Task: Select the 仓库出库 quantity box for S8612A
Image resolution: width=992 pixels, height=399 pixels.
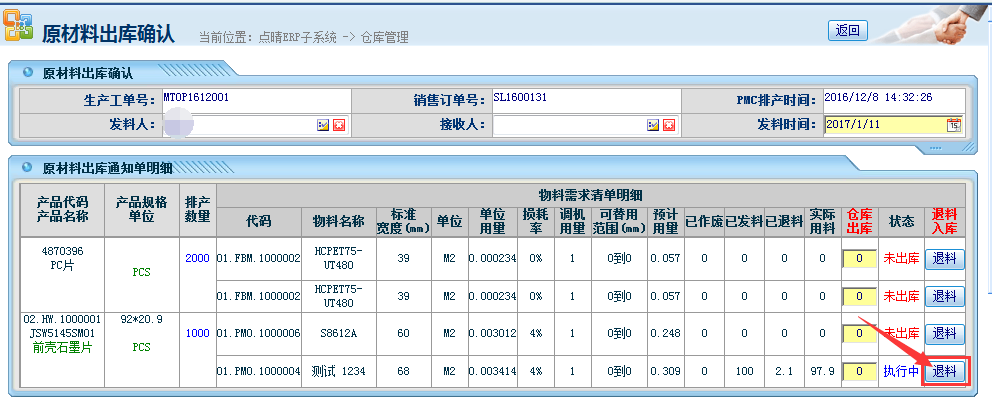Action: pos(860,333)
